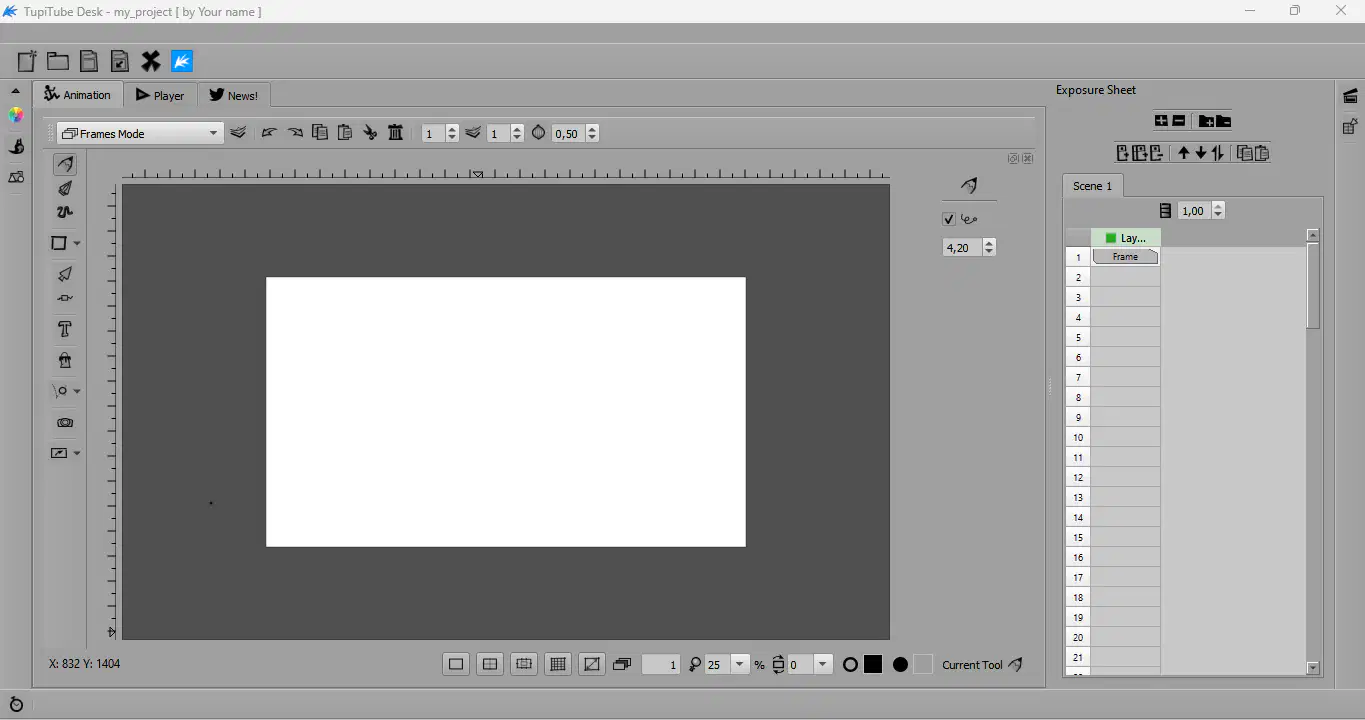Select the Tweening motion tool
The height and width of the screenshot is (720, 1365).
click(61, 391)
